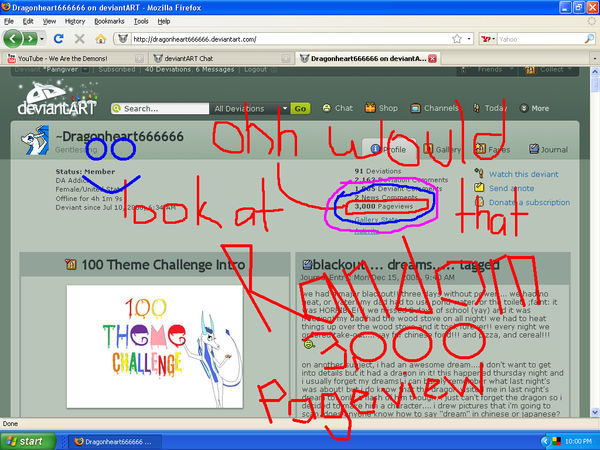Viewport: 600px width, 450px height.
Task: Switch to the deviantART Chat tab
Action: point(221,59)
